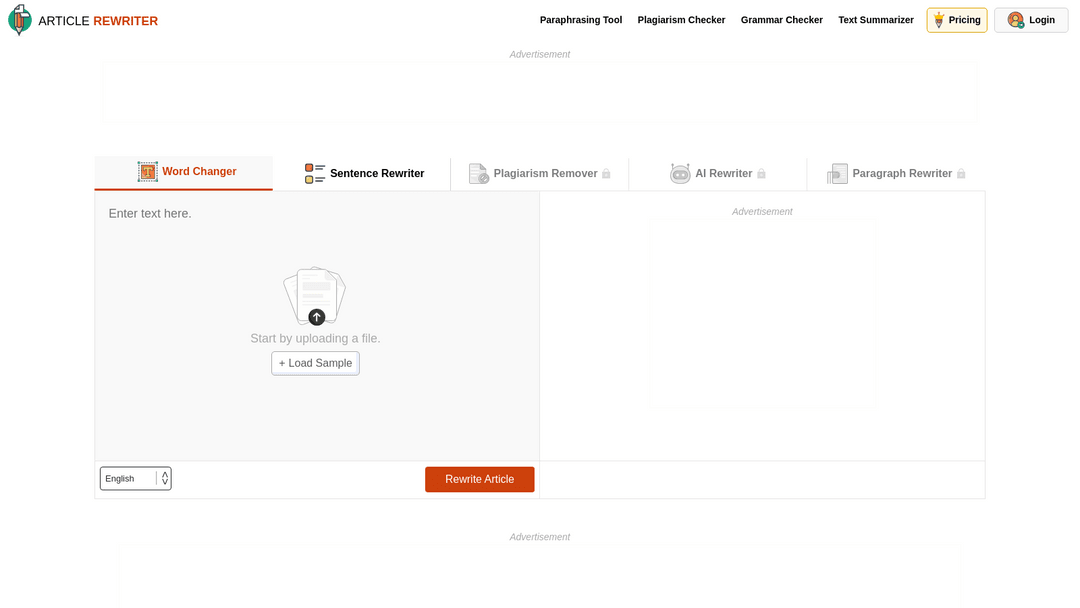Click the Paragraph Rewriter page icon
The image size is (1080, 608).
pyautogui.click(x=837, y=174)
